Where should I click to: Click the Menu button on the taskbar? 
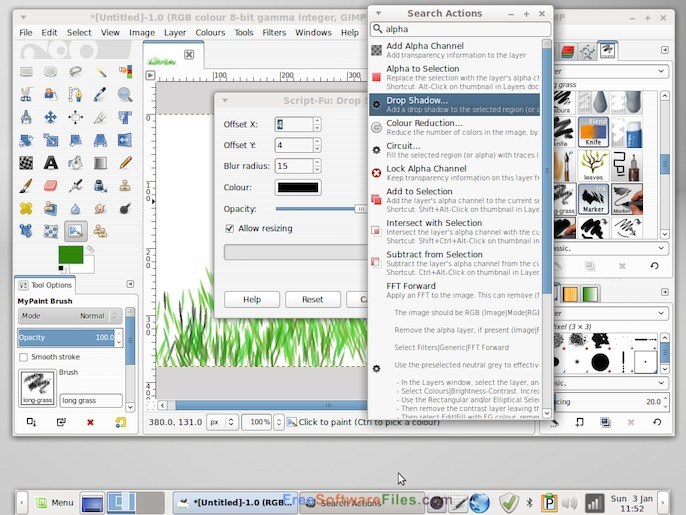[x=54, y=502]
